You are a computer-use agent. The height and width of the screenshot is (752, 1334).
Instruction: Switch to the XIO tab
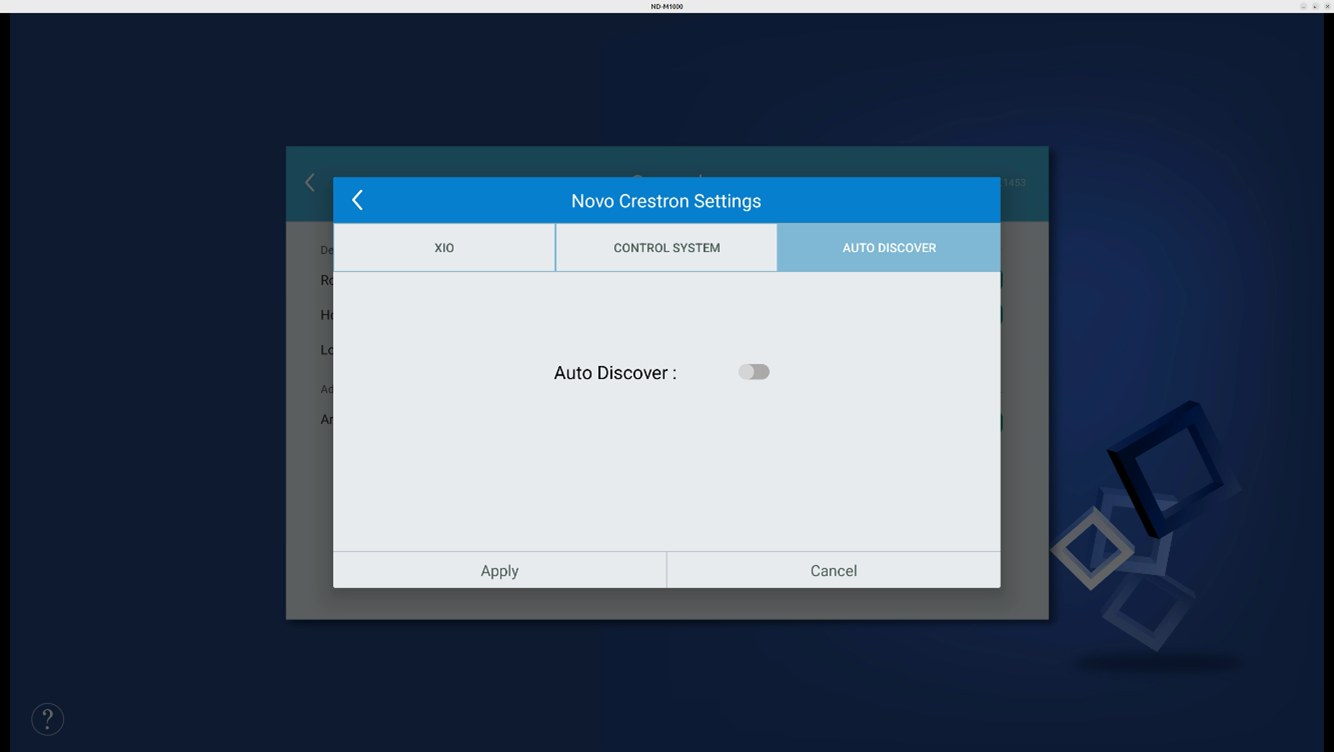[x=444, y=248]
